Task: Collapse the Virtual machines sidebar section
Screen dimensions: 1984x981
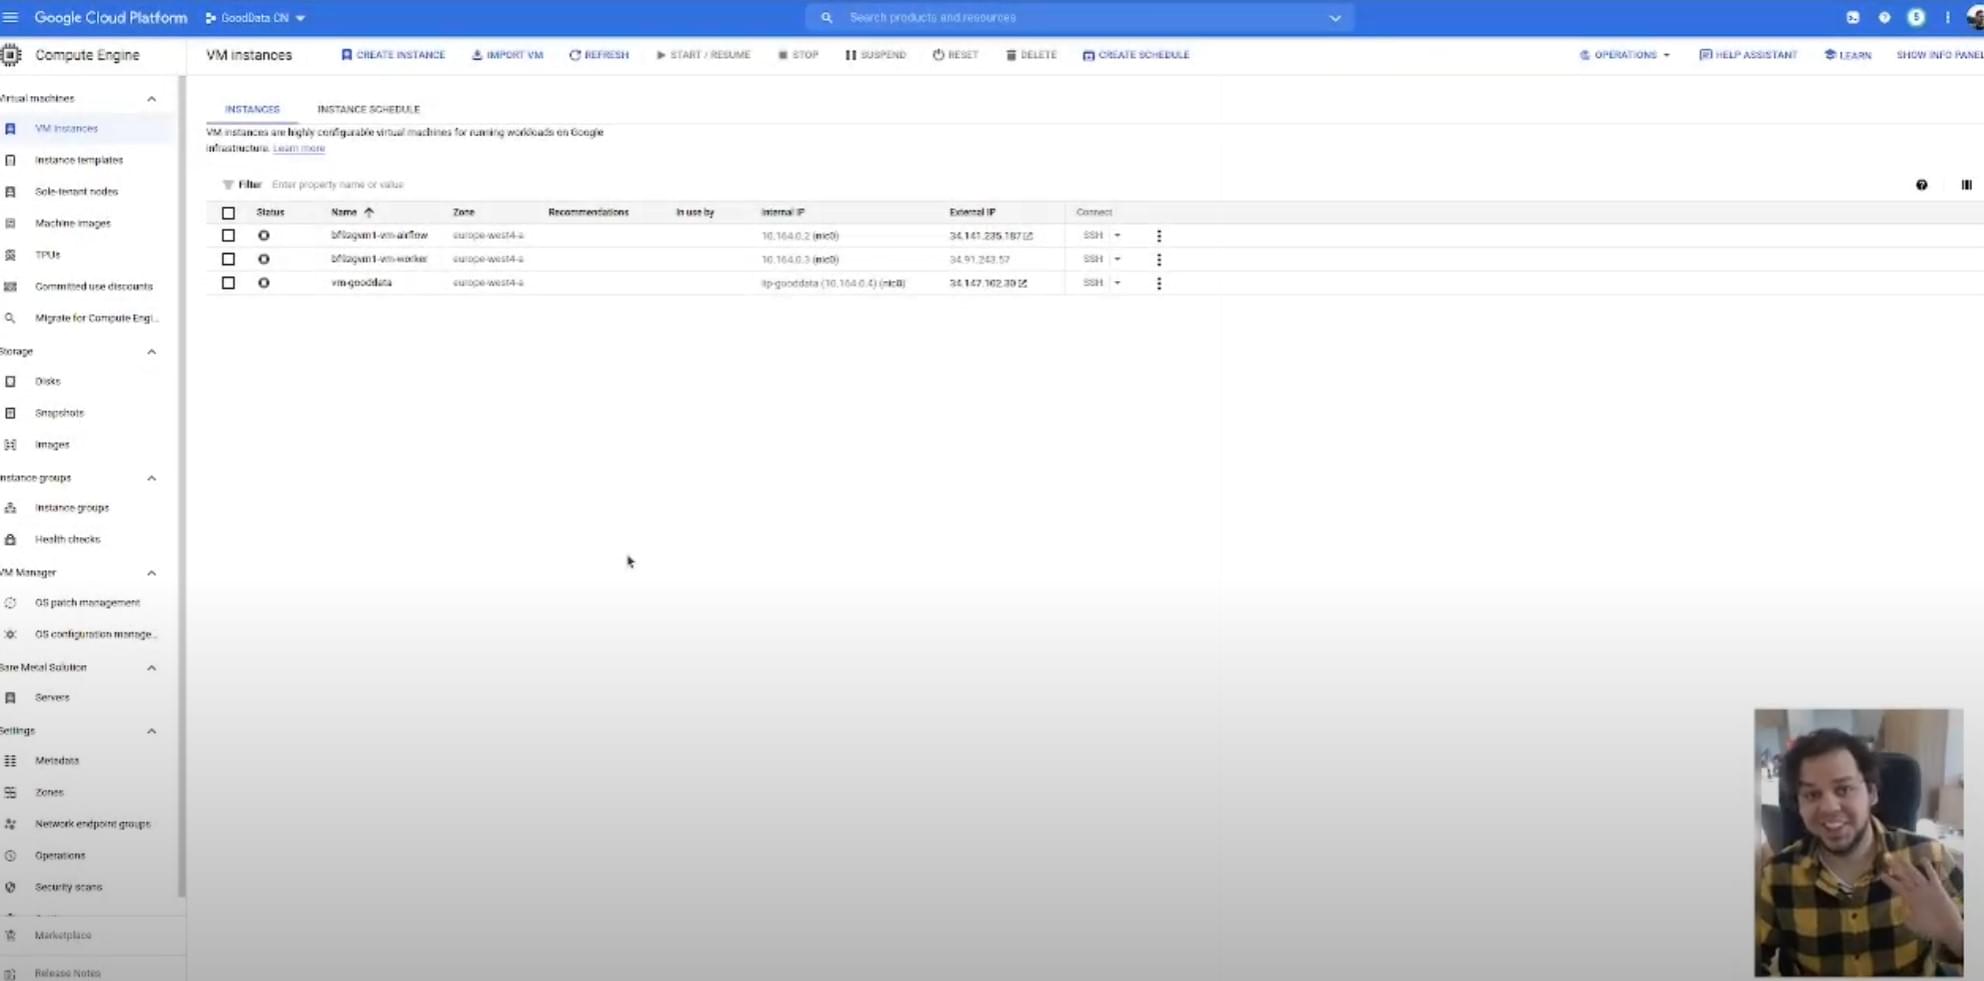Action: pos(151,98)
